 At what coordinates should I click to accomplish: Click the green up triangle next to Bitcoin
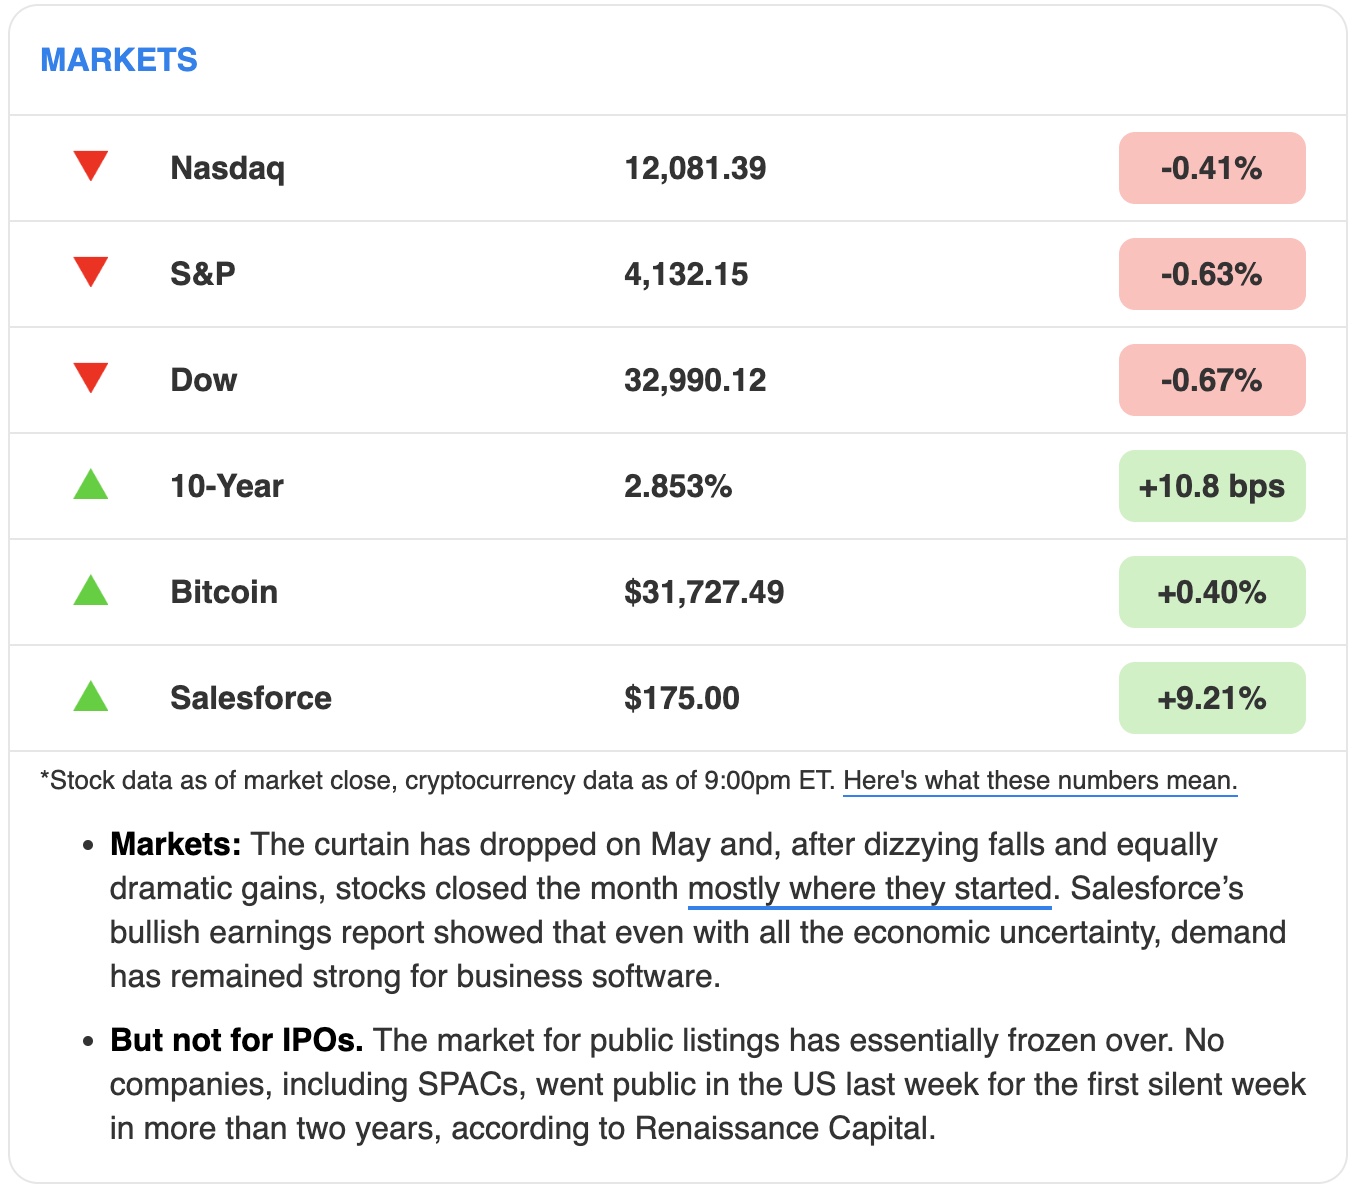tap(91, 590)
